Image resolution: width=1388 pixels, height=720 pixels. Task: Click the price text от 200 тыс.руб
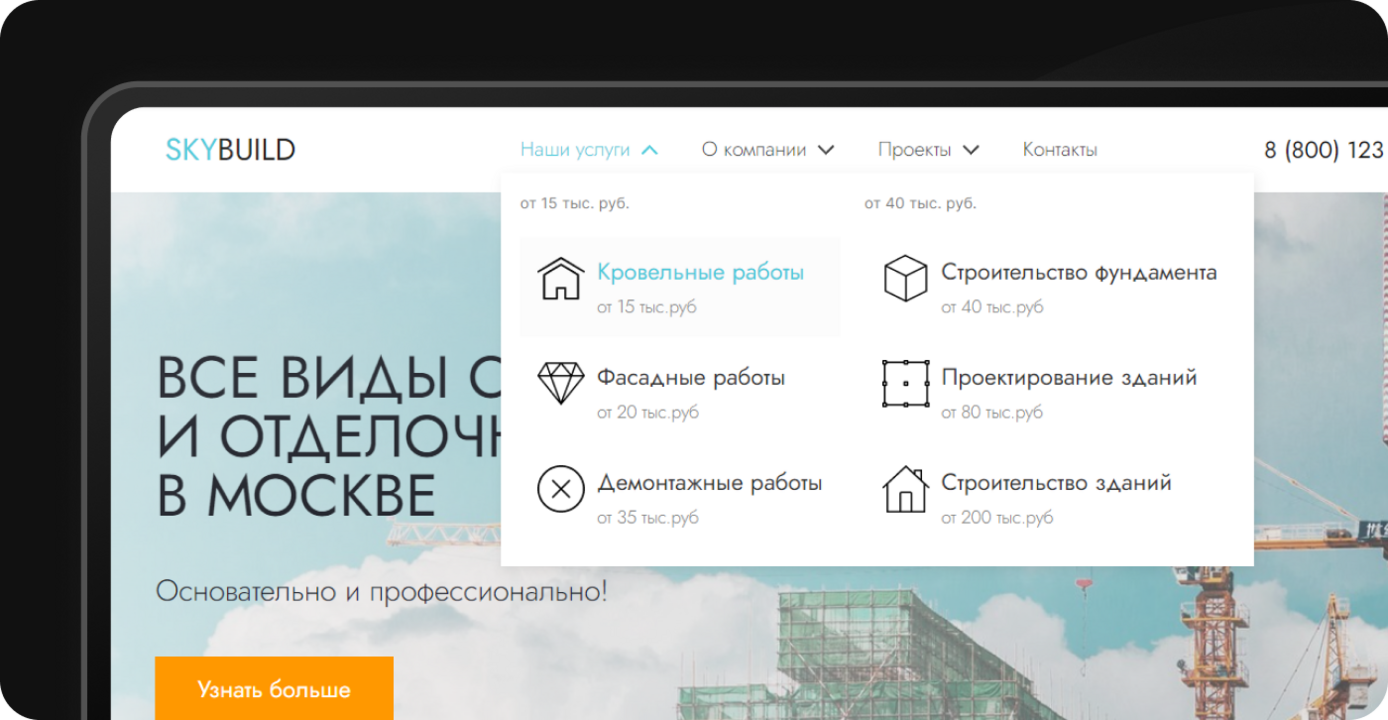pyautogui.click(x=997, y=517)
